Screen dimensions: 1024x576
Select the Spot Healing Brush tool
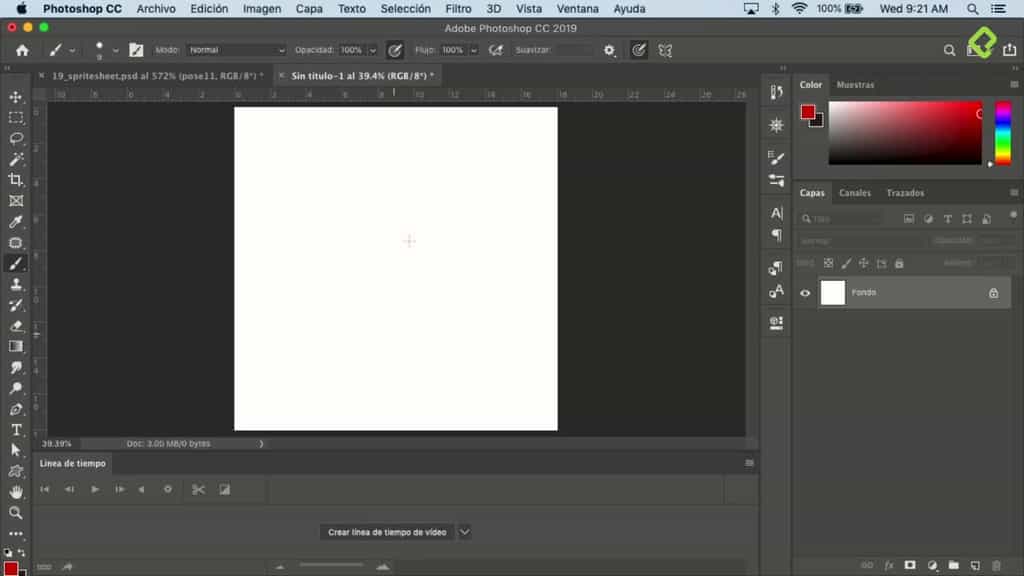(x=16, y=243)
